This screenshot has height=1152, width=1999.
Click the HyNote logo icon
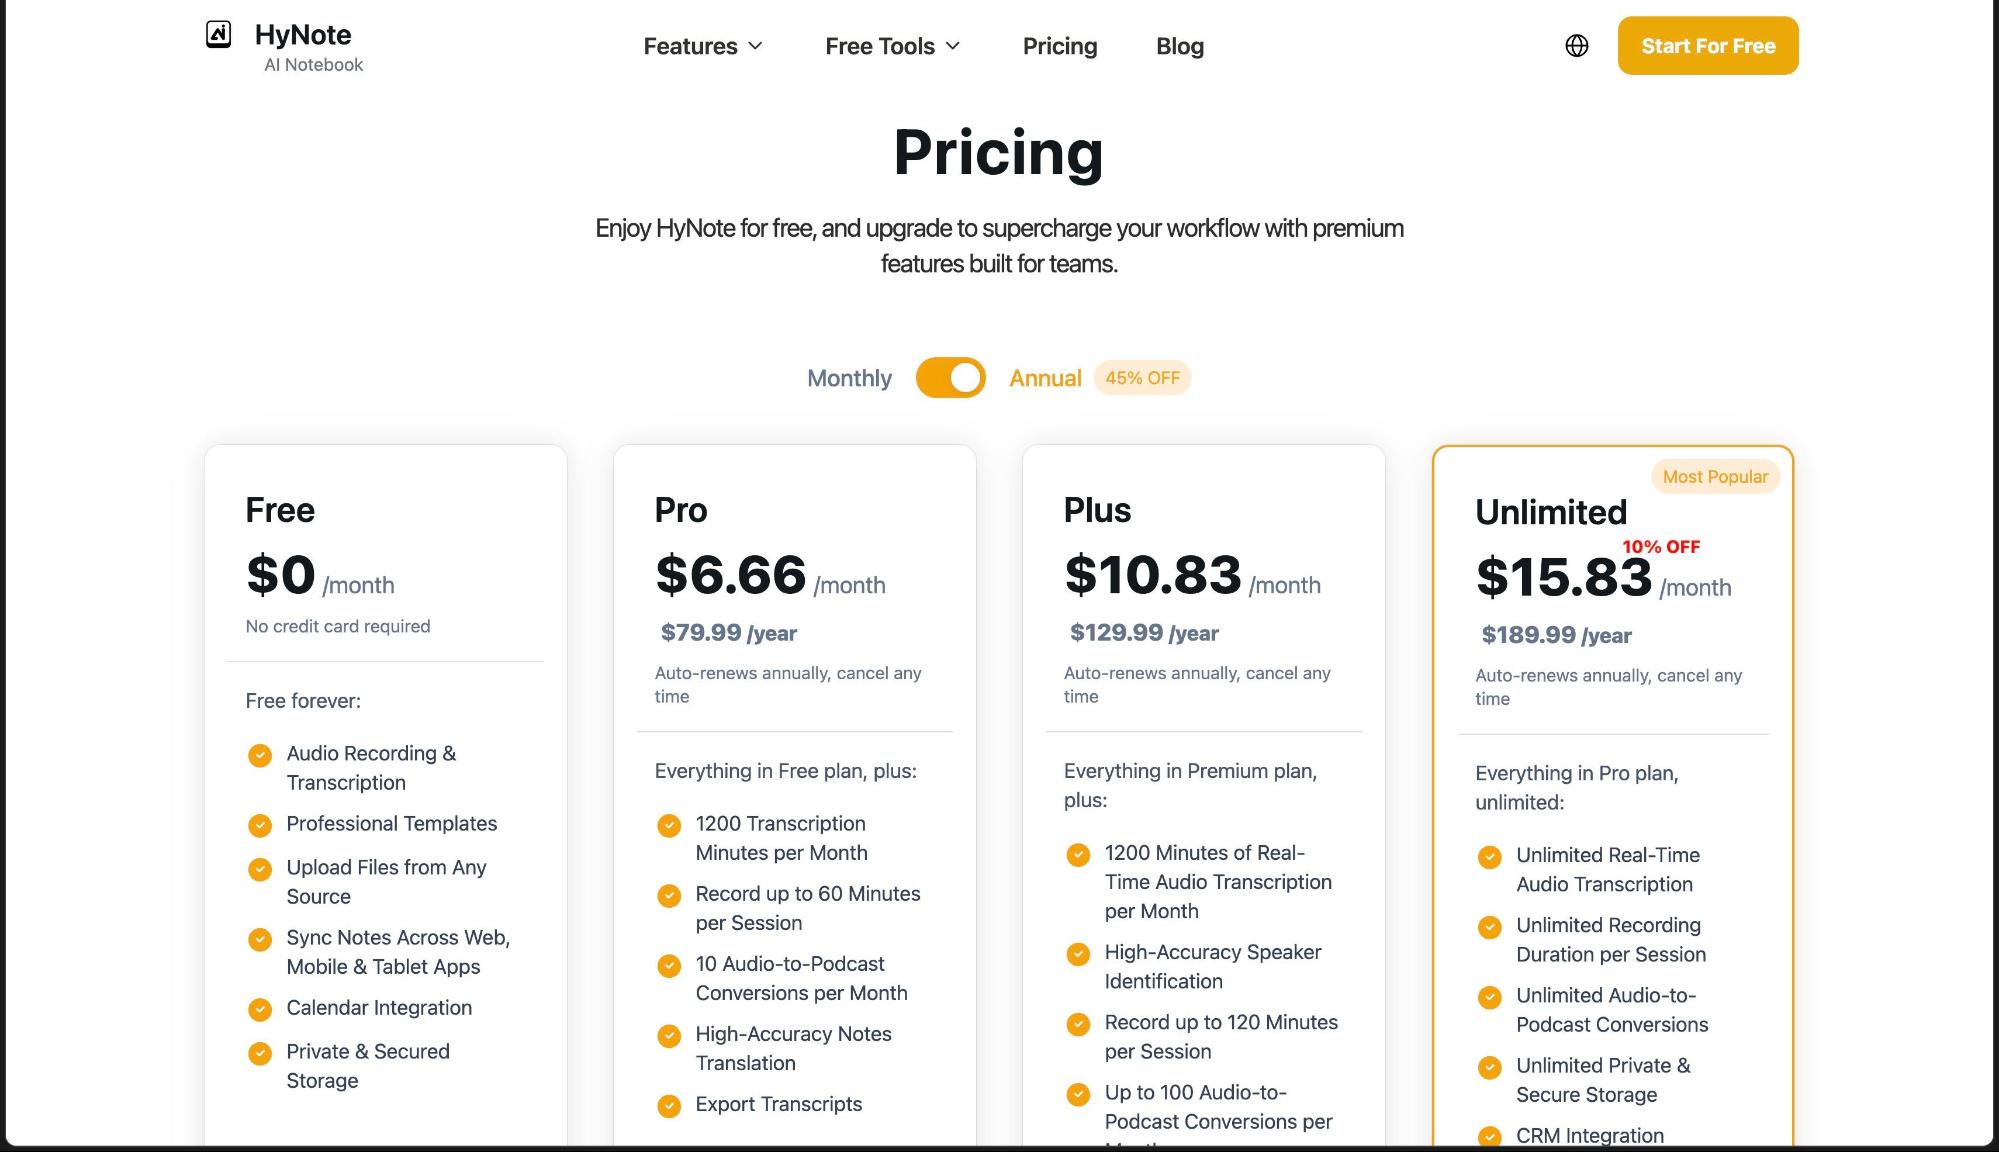[x=218, y=35]
